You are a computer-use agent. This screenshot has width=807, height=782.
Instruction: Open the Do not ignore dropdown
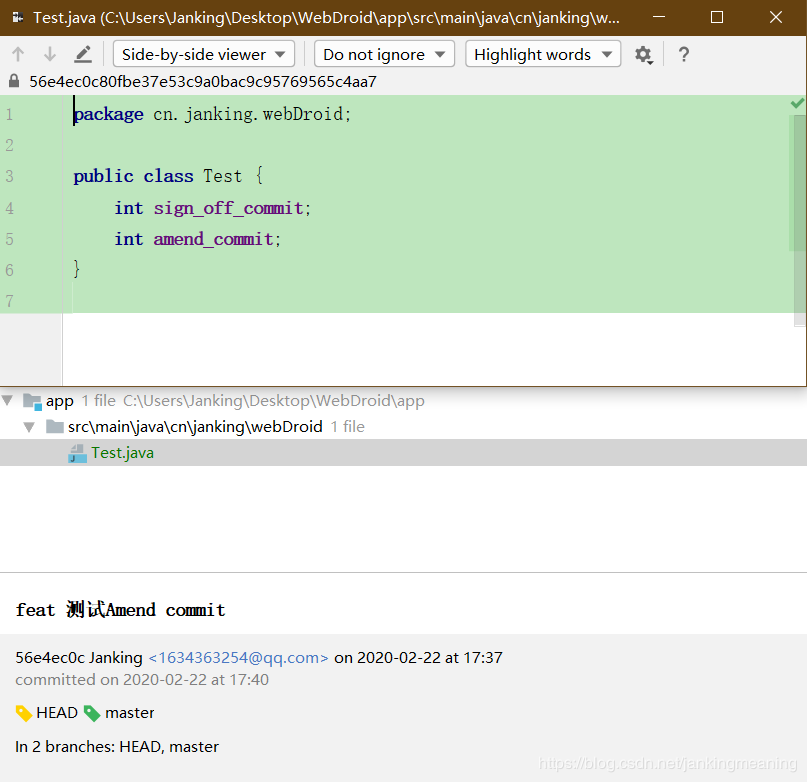coord(384,54)
